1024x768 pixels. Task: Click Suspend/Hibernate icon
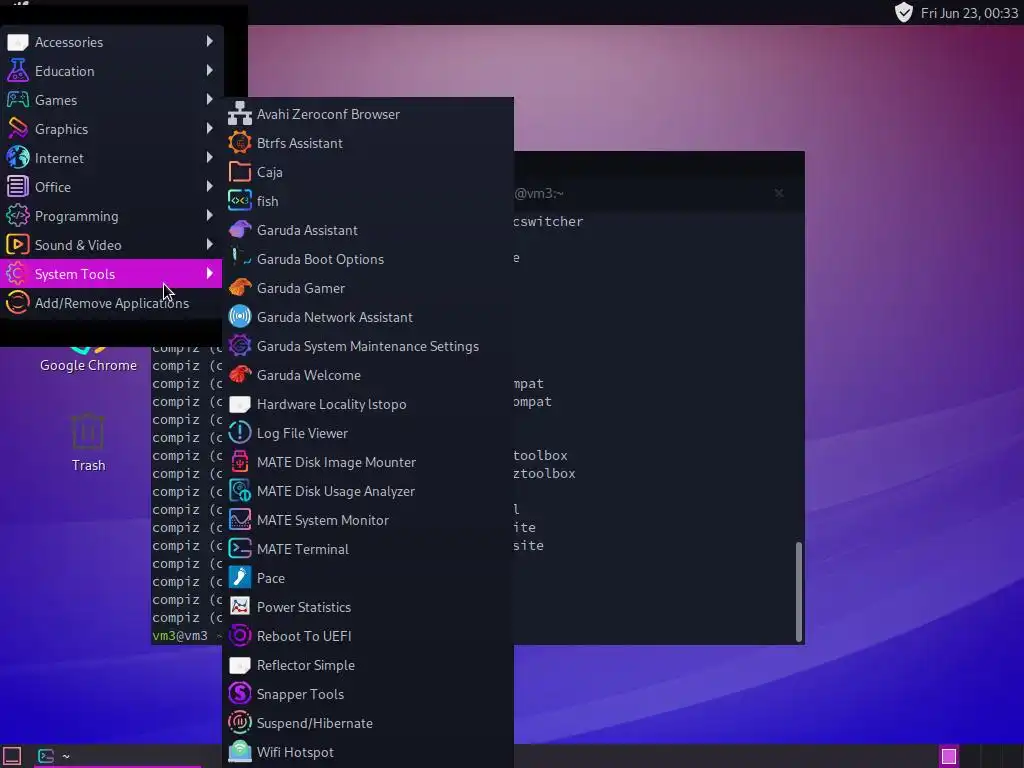coord(240,722)
